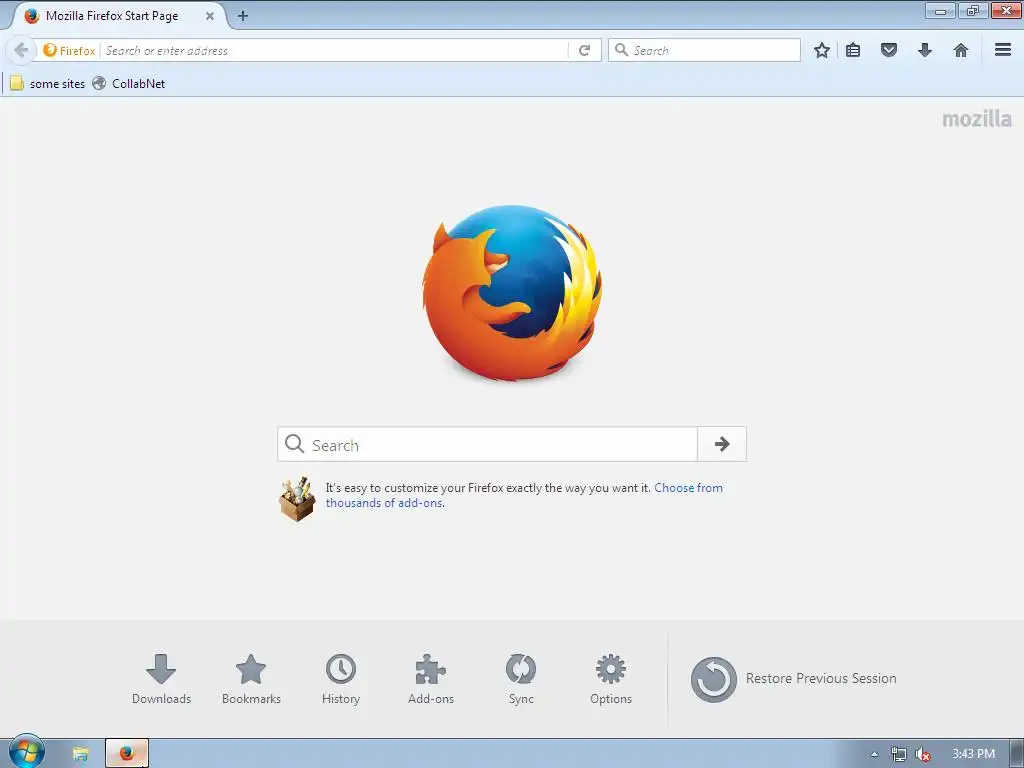
Task: Open the hamburger menu
Action: click(x=1003, y=50)
